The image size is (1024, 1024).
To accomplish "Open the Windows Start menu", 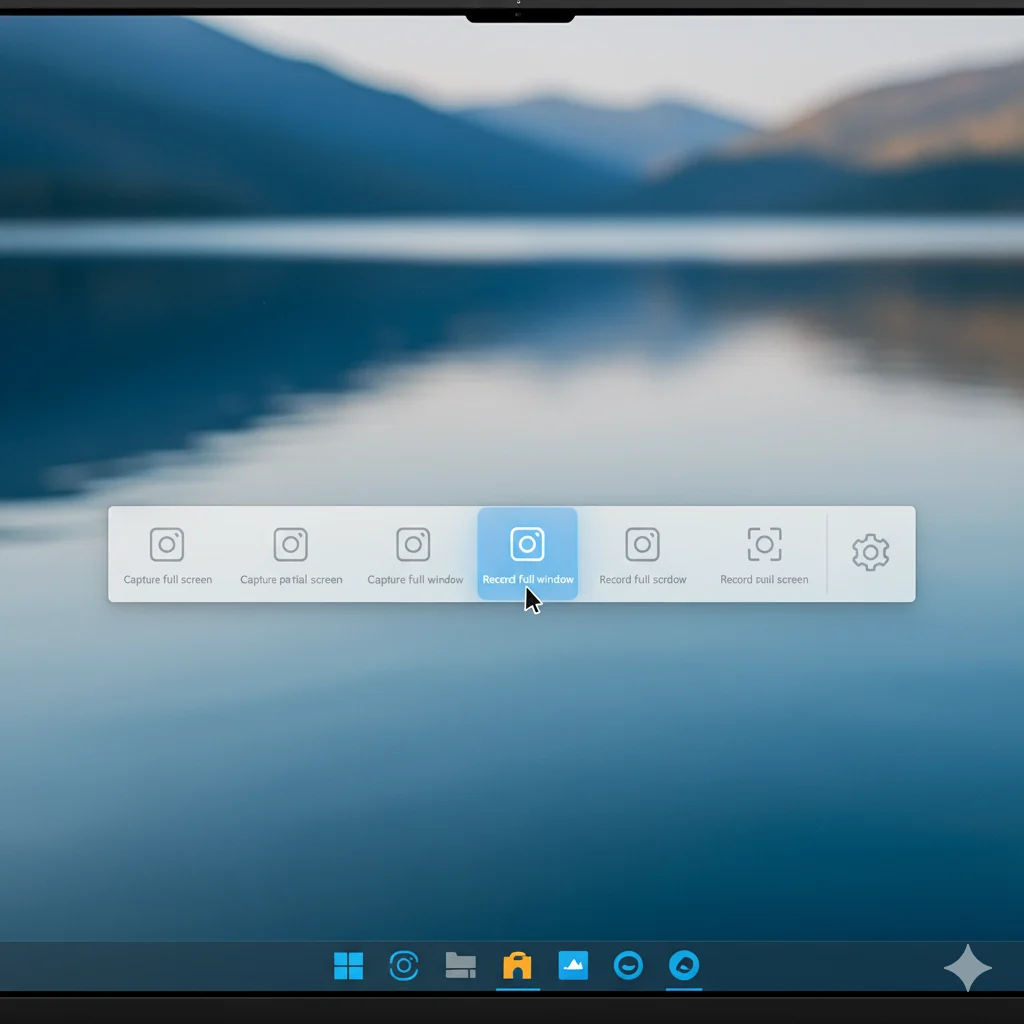I will coord(348,966).
